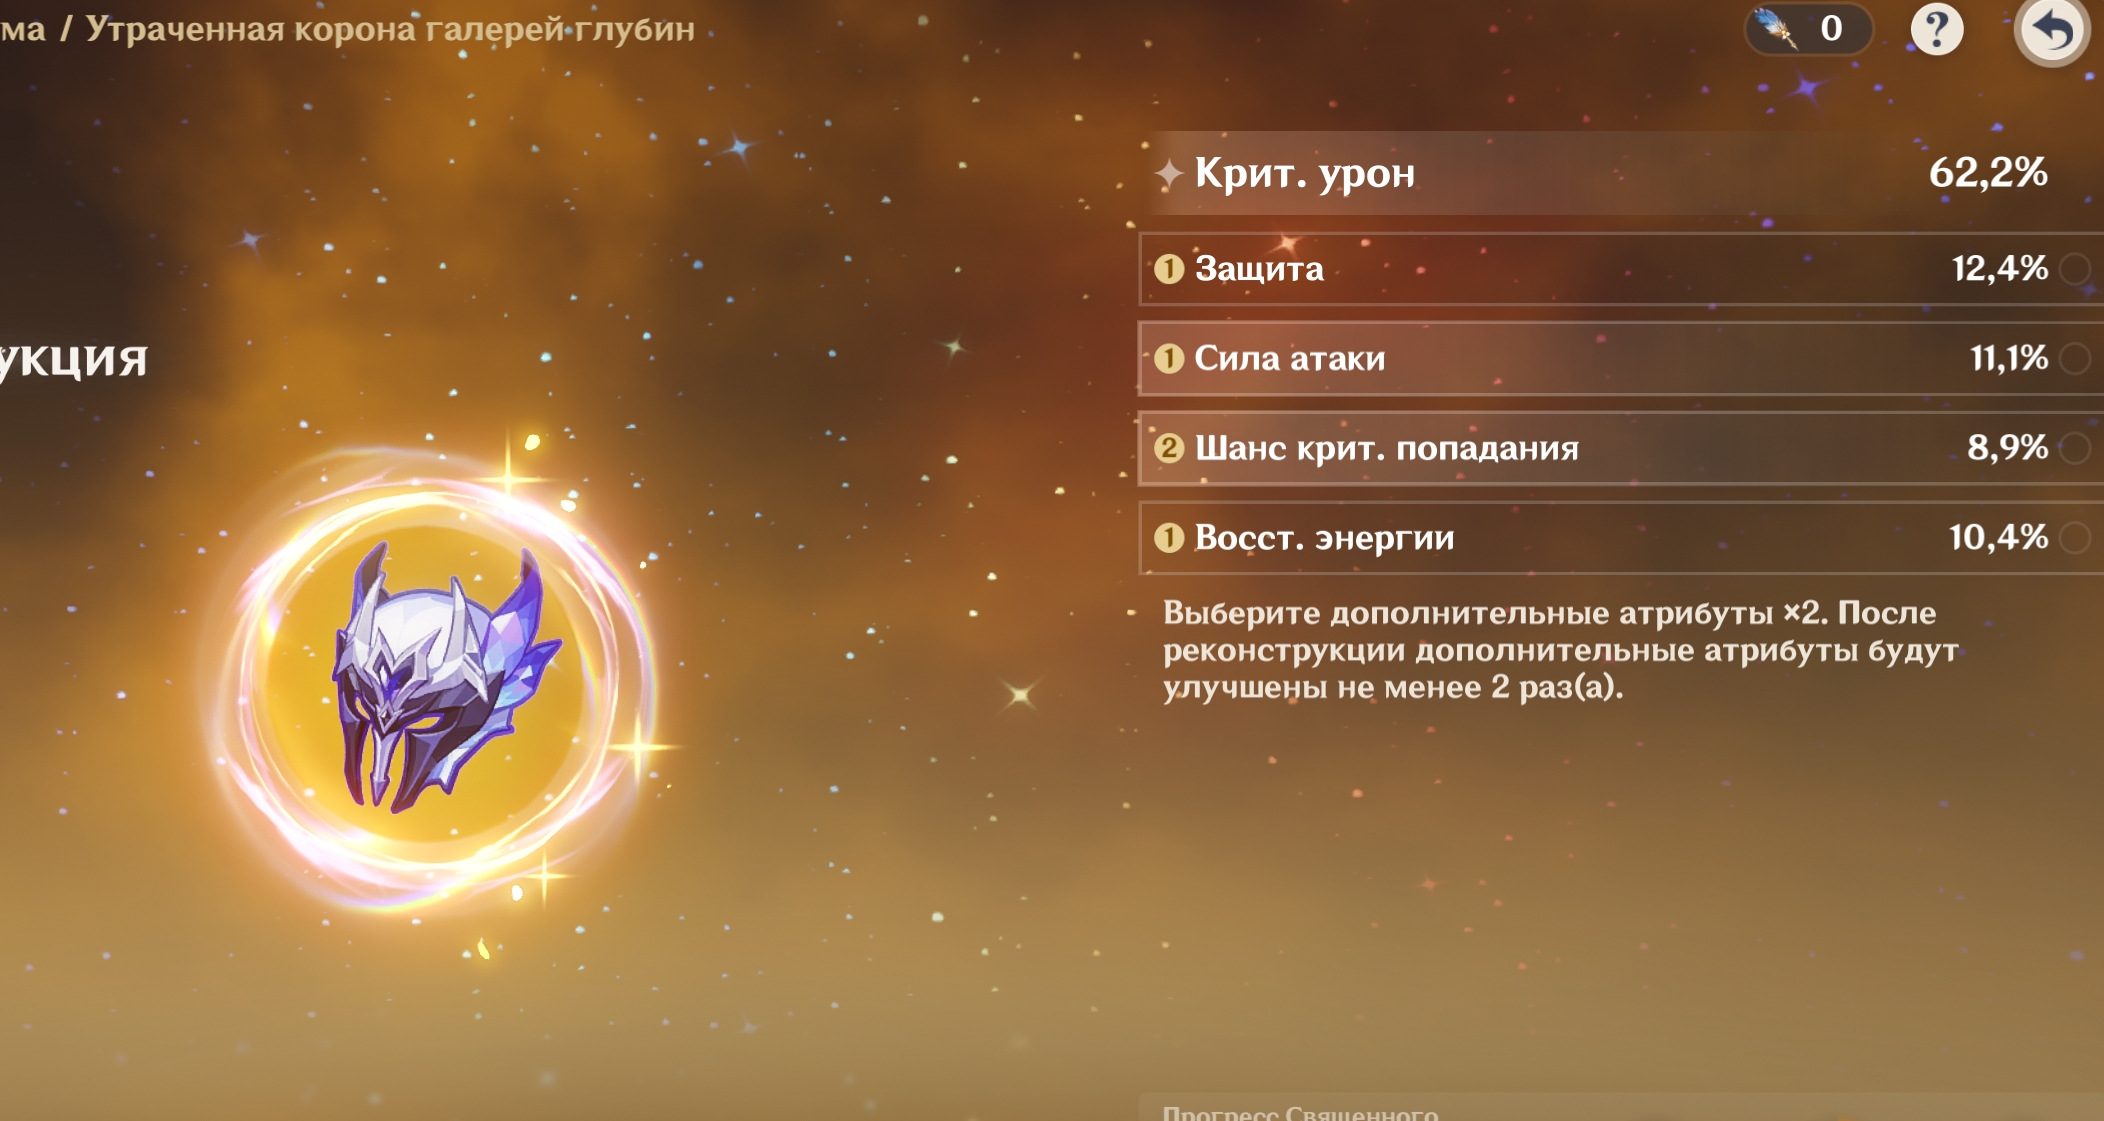Click the Шанс крит. попадания attribute label

[x=1386, y=448]
